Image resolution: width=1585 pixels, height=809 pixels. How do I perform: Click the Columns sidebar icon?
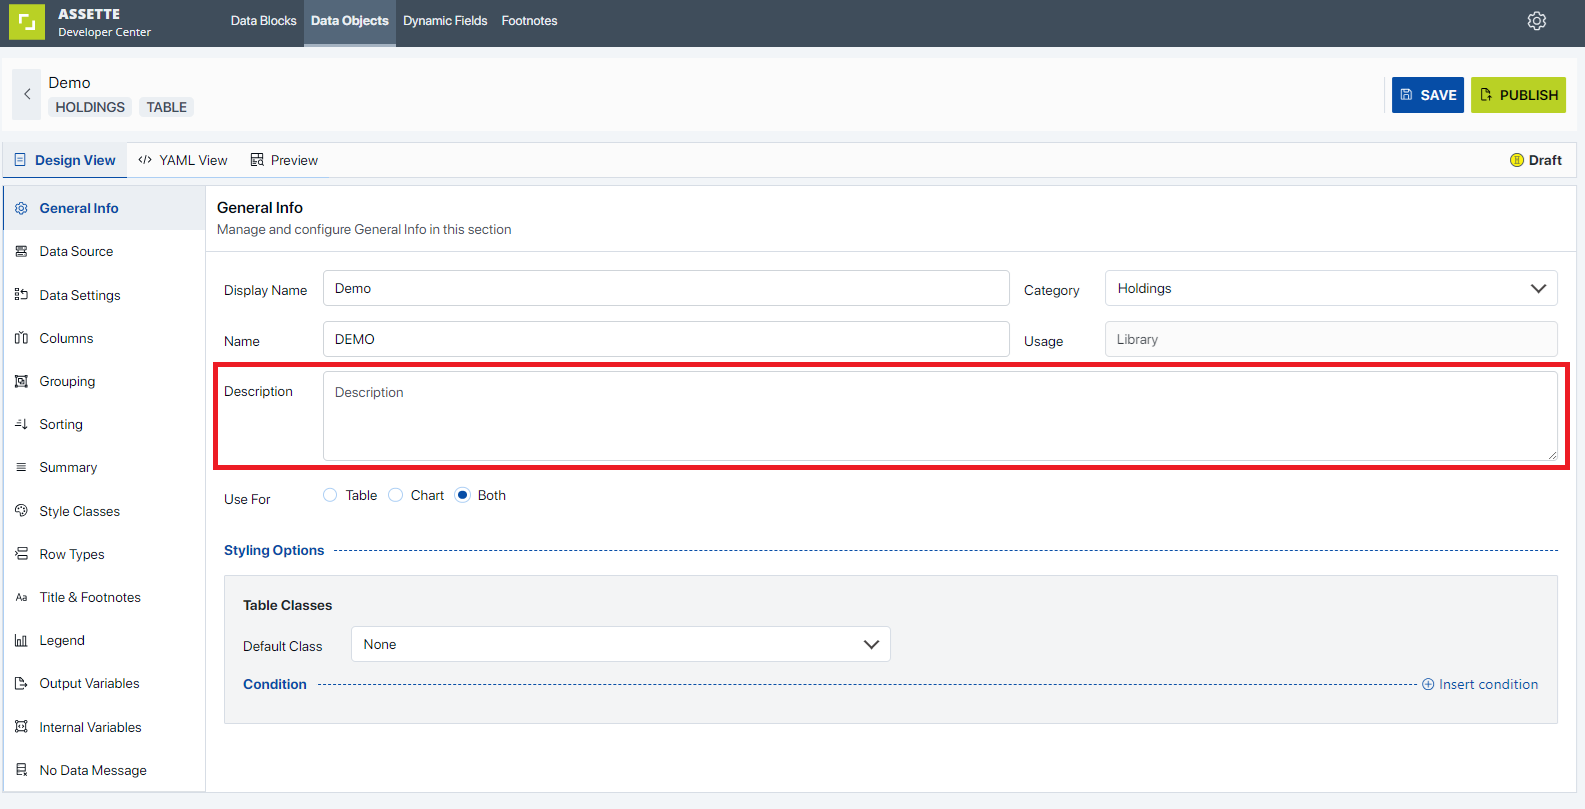[21, 338]
